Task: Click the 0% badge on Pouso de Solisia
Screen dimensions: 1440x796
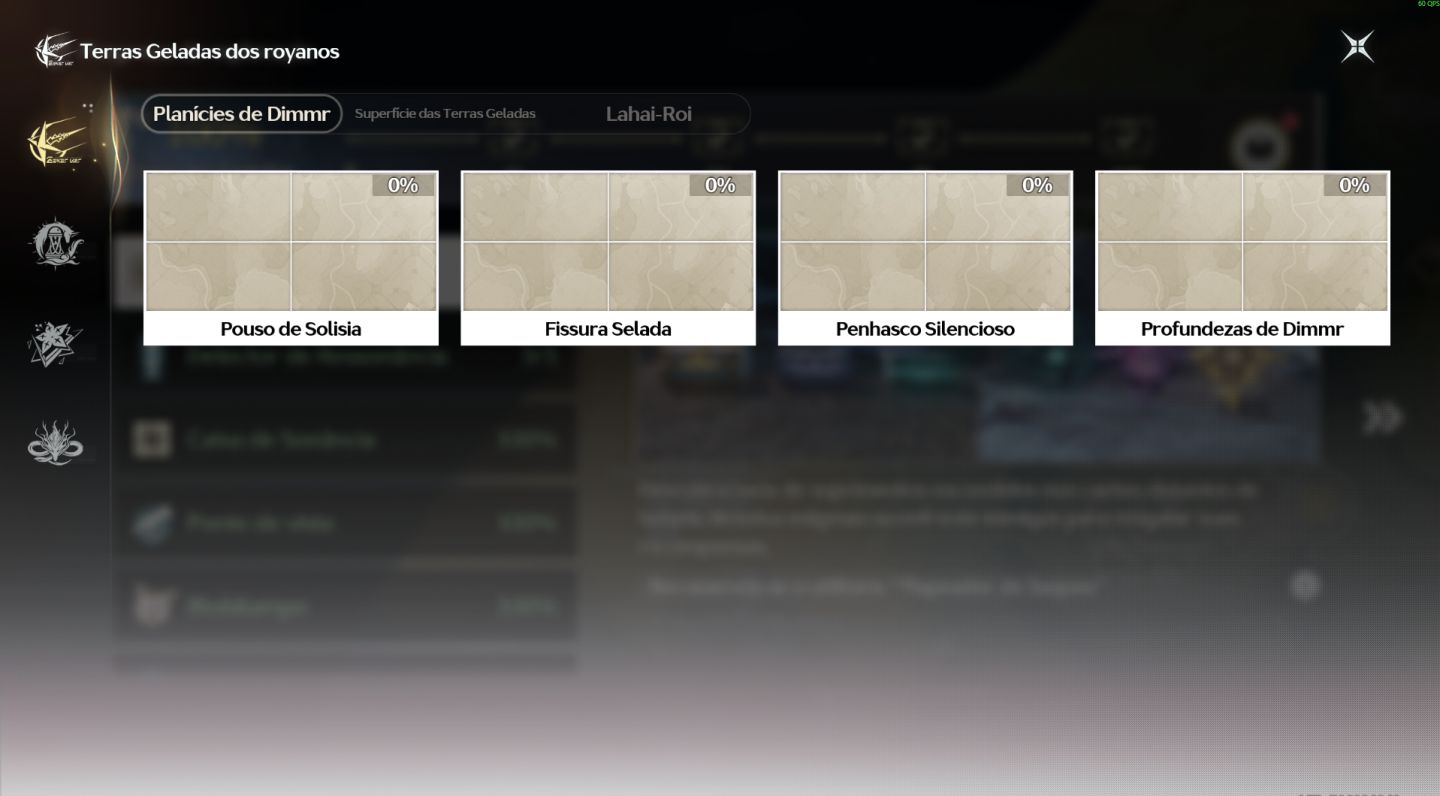Action: [403, 185]
